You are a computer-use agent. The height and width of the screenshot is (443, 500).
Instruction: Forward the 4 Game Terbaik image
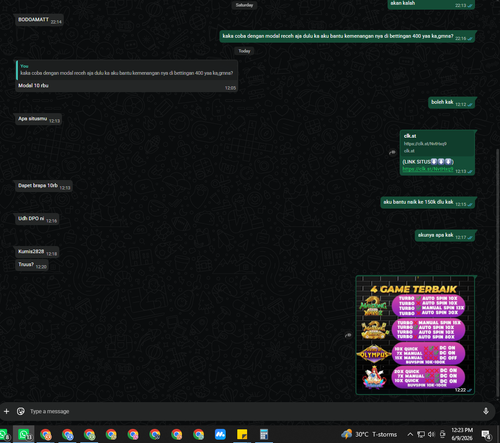[x=348, y=335]
